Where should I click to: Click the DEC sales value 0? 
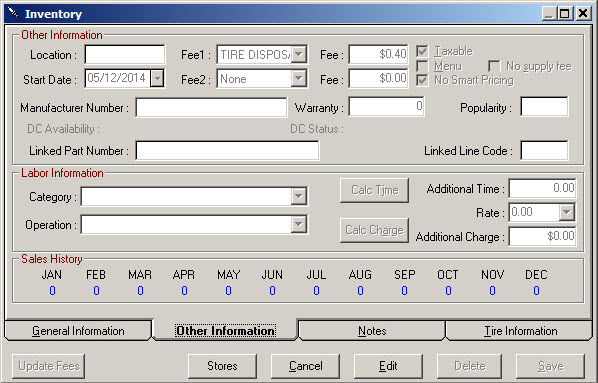536,291
